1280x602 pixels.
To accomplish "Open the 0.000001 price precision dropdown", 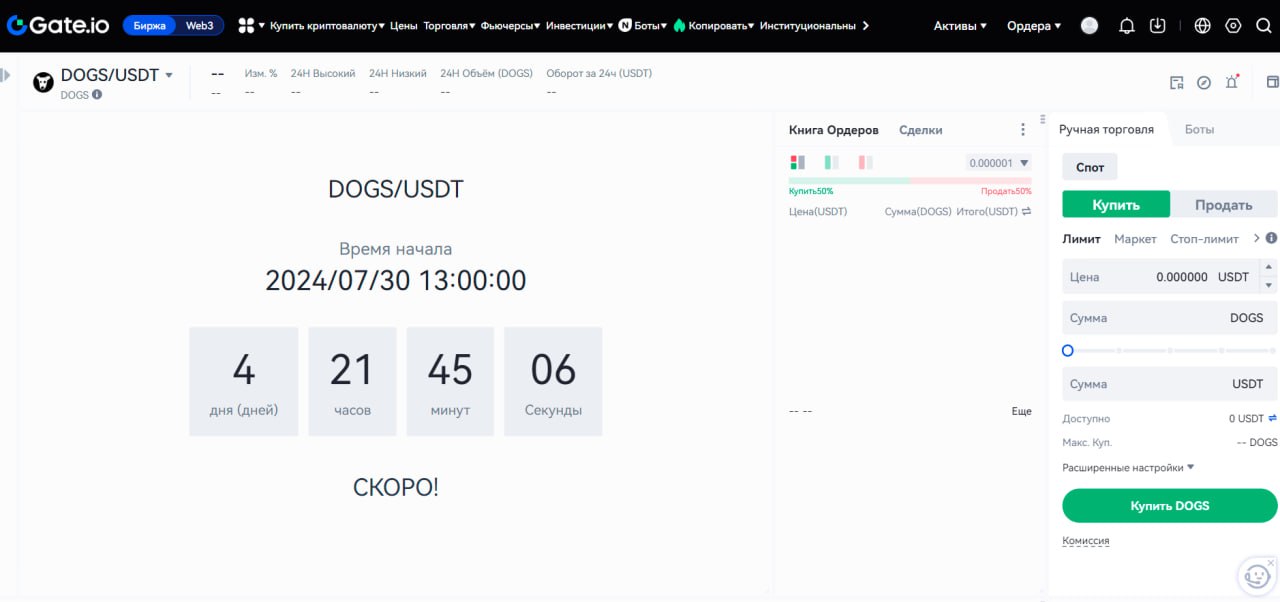I will 998,163.
